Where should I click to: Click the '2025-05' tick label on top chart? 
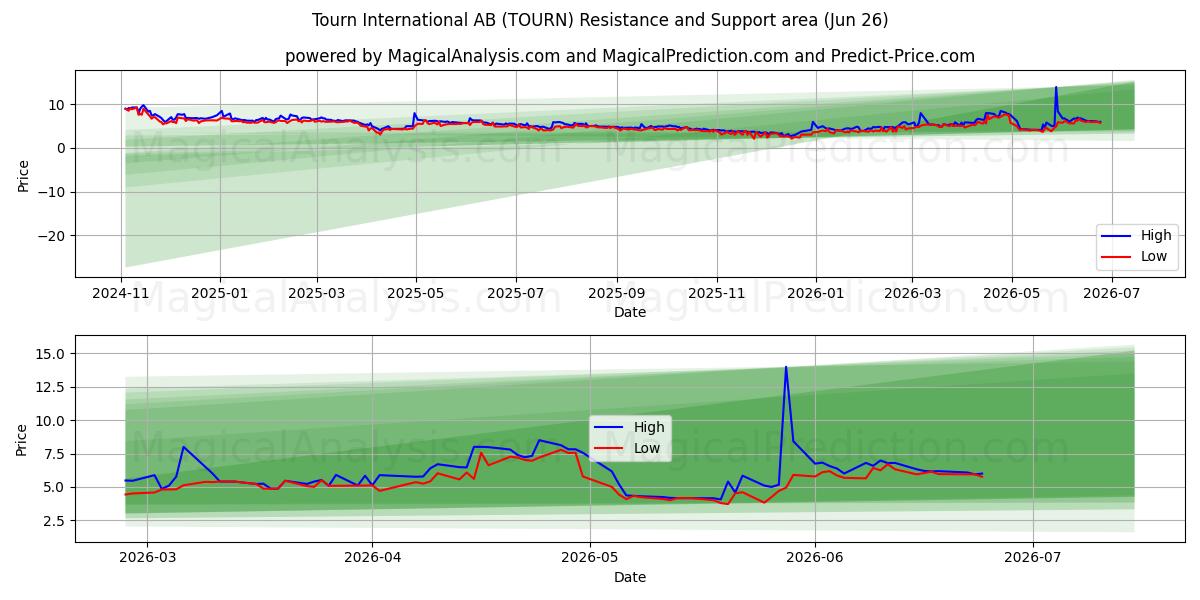tap(416, 293)
